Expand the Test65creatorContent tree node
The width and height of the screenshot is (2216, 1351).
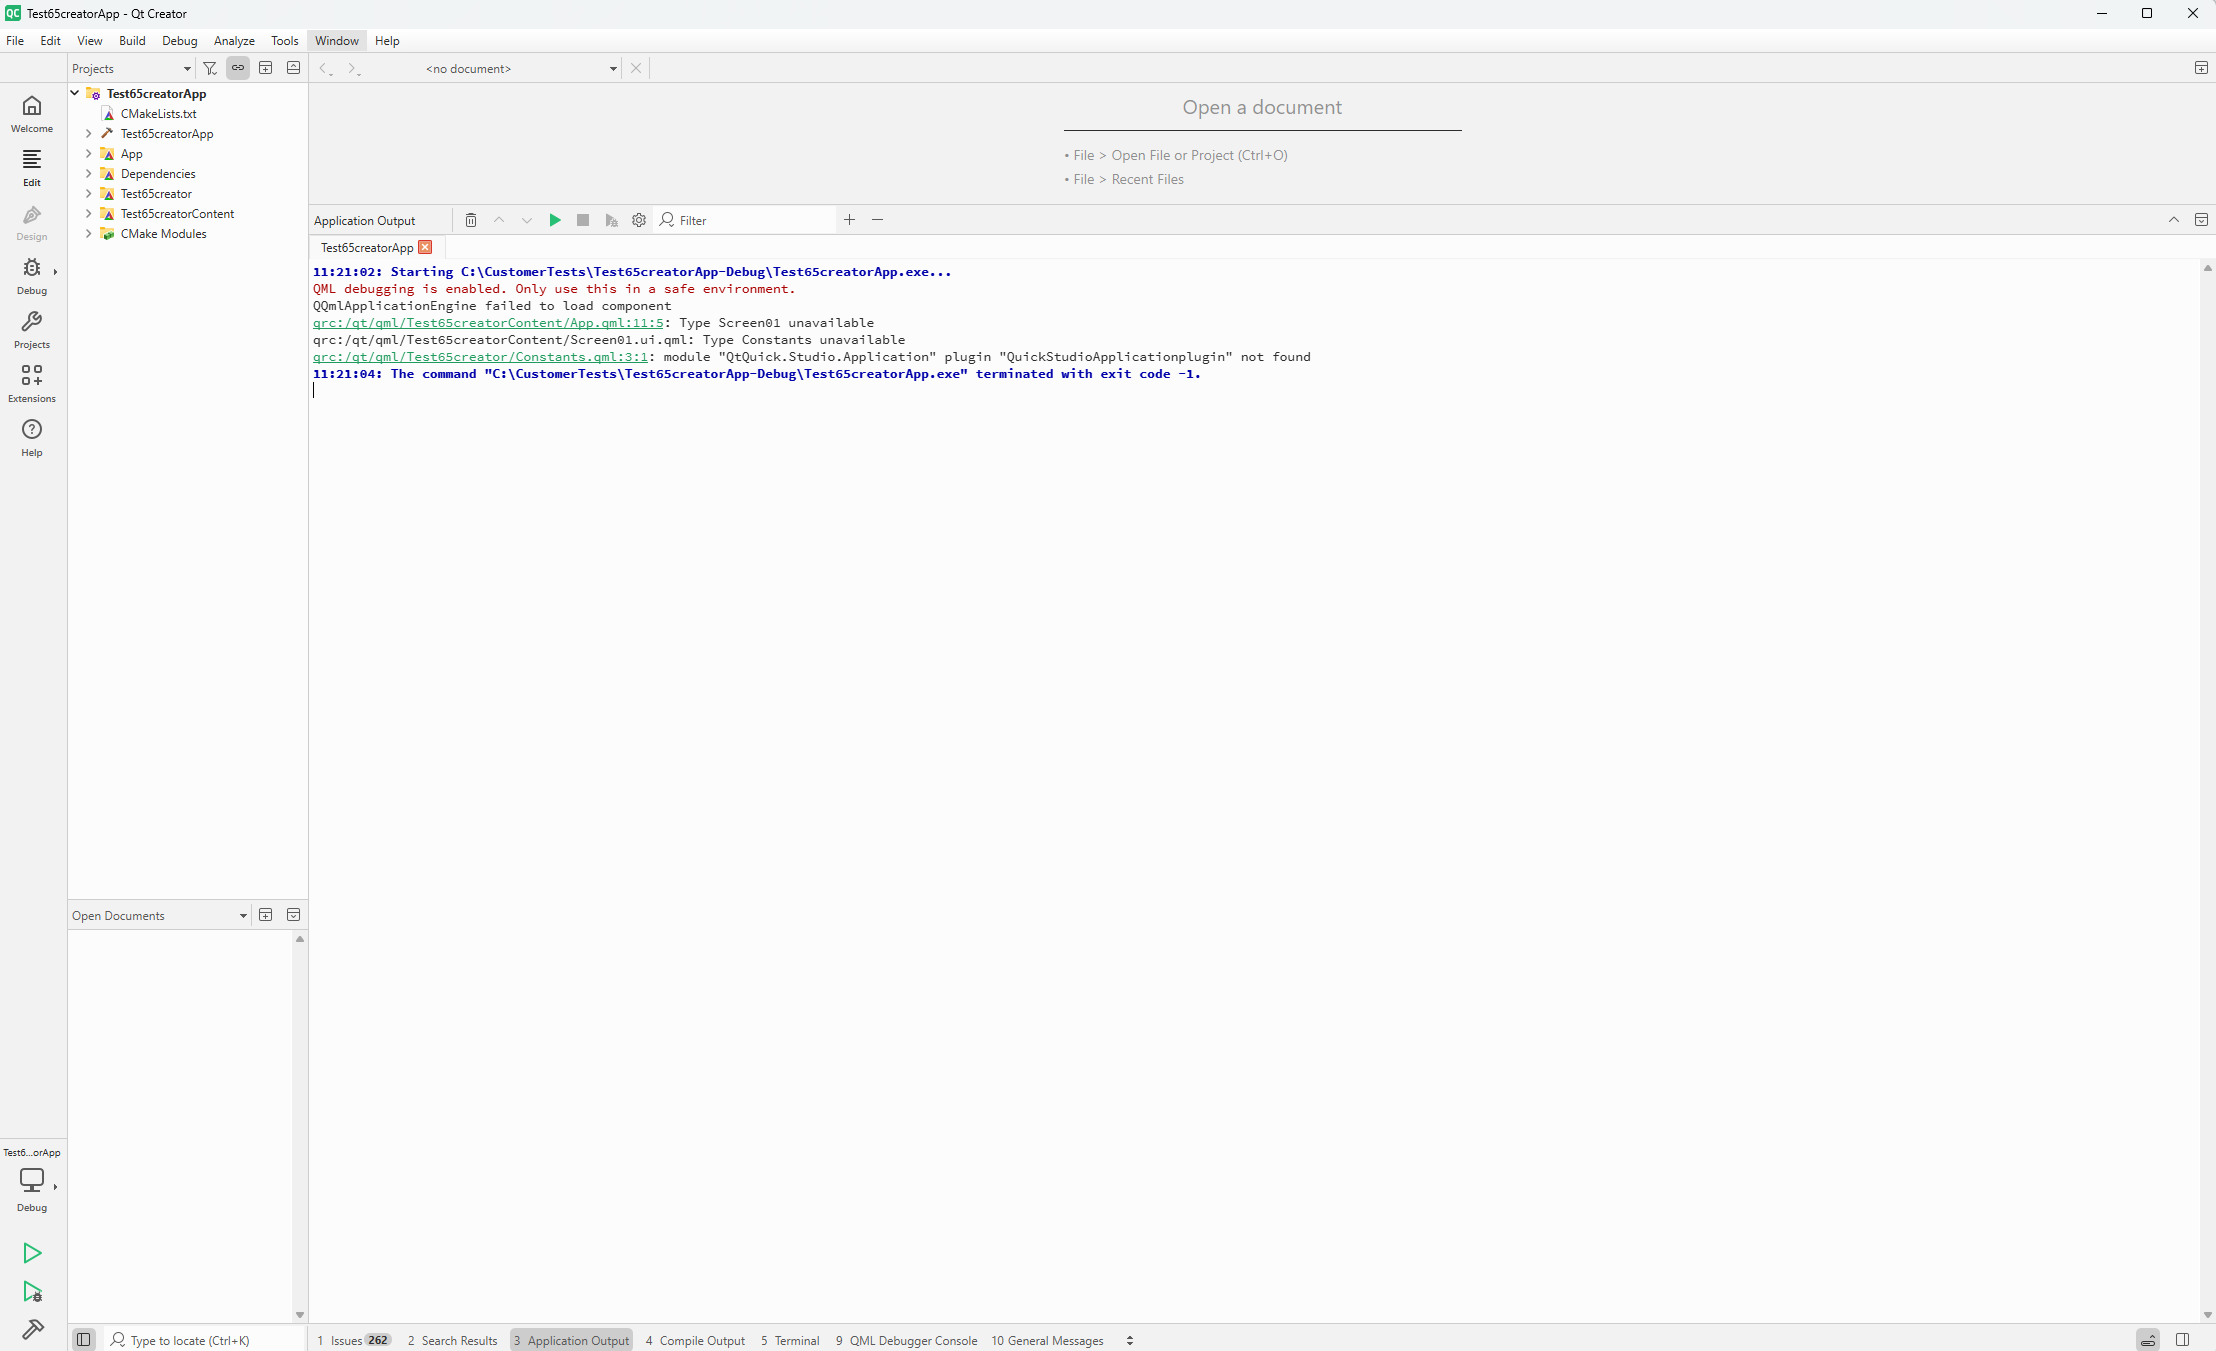[88, 214]
